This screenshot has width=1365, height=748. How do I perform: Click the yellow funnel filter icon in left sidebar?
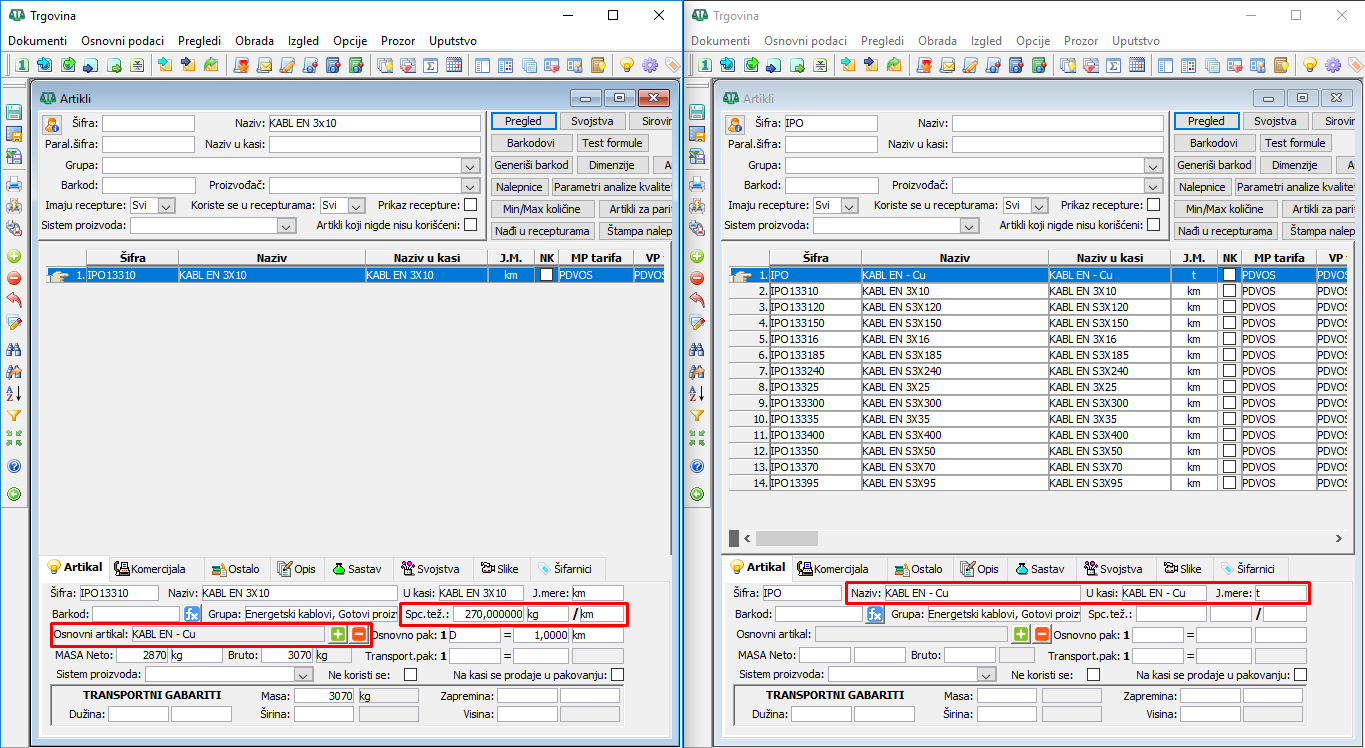coord(14,415)
